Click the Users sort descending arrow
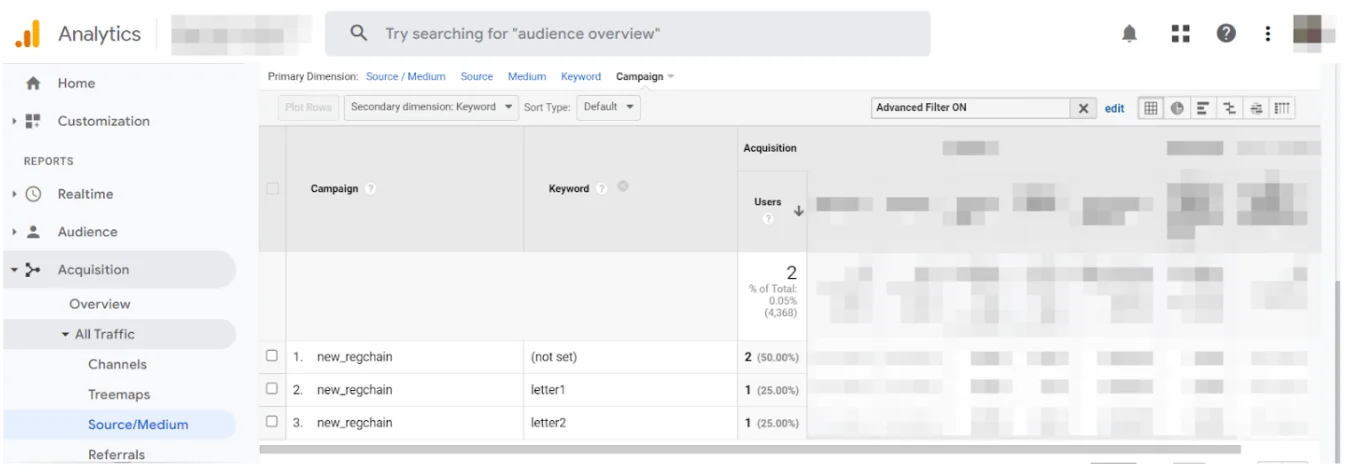Image resolution: width=1348 pixels, height=476 pixels. pos(798,211)
